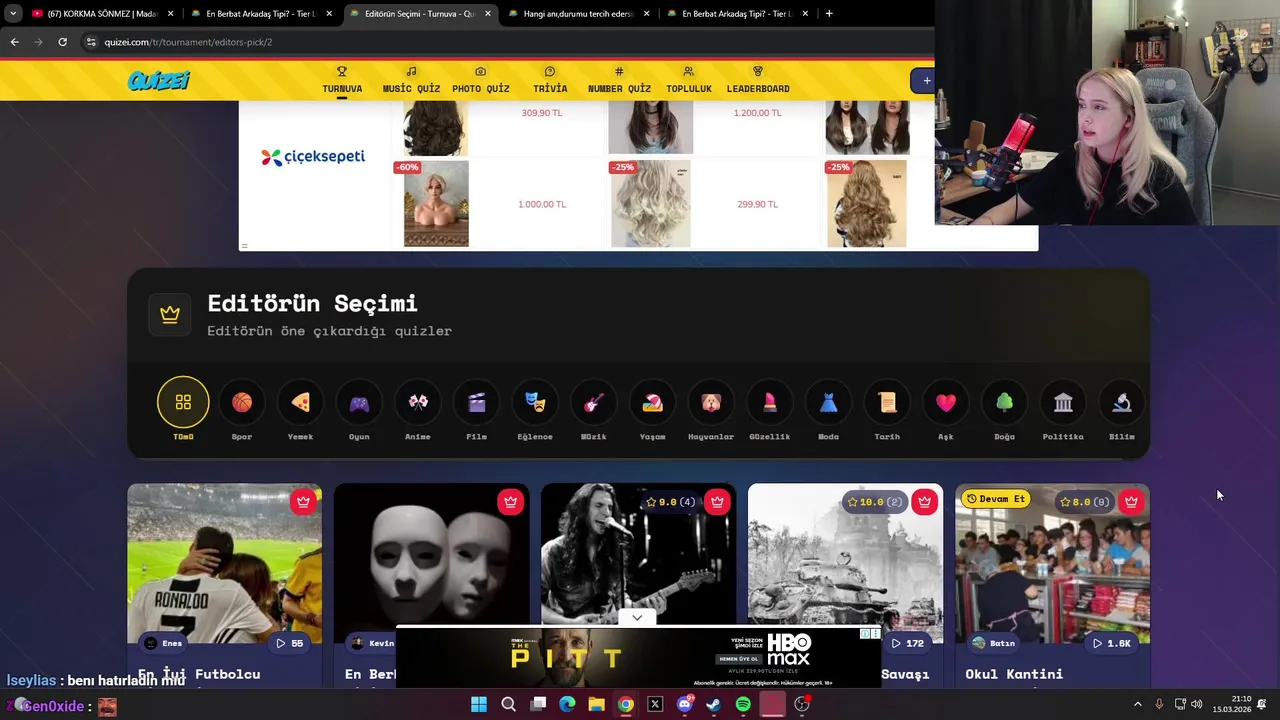The height and width of the screenshot is (720, 1280).
Task: Select the Güzellik lipstick category
Action: [770, 409]
